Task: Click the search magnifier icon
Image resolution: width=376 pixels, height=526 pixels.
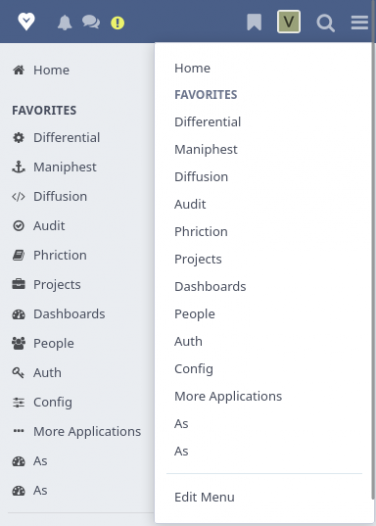Action: 325,23
